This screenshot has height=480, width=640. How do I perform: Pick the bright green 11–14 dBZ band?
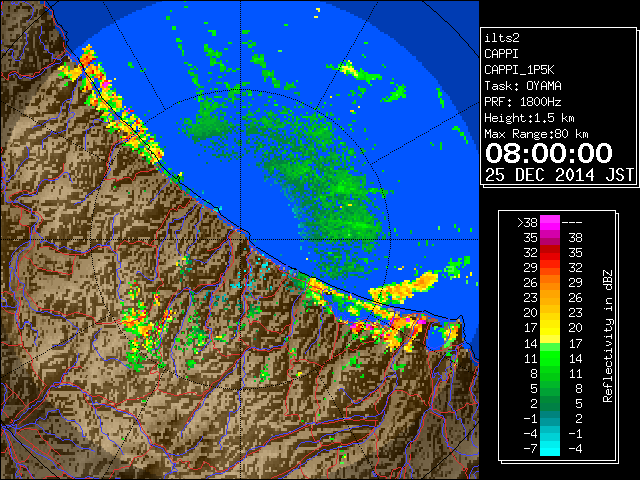[x=550, y=358]
